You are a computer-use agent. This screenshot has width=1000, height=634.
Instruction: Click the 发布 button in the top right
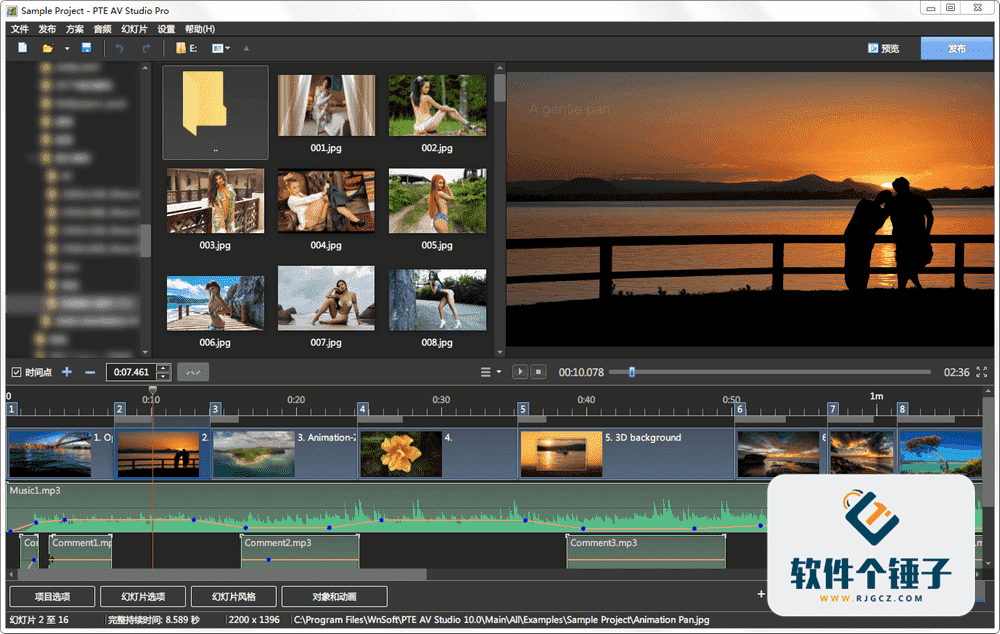pyautogui.click(x=956, y=47)
